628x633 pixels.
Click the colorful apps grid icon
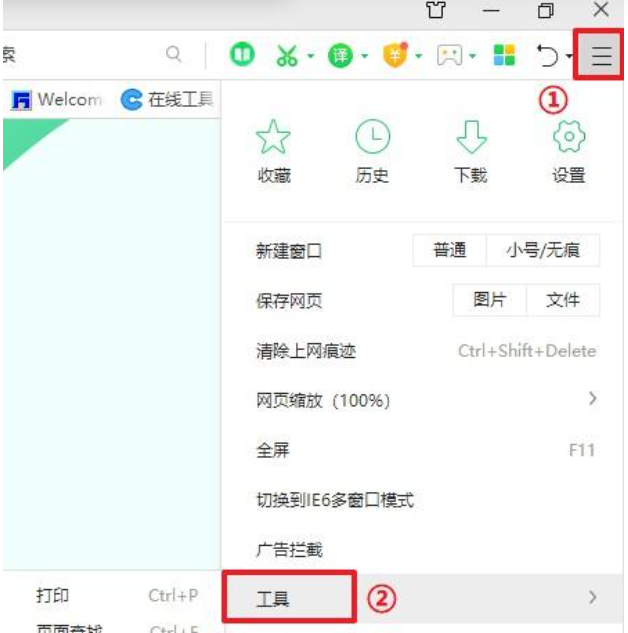click(x=504, y=55)
